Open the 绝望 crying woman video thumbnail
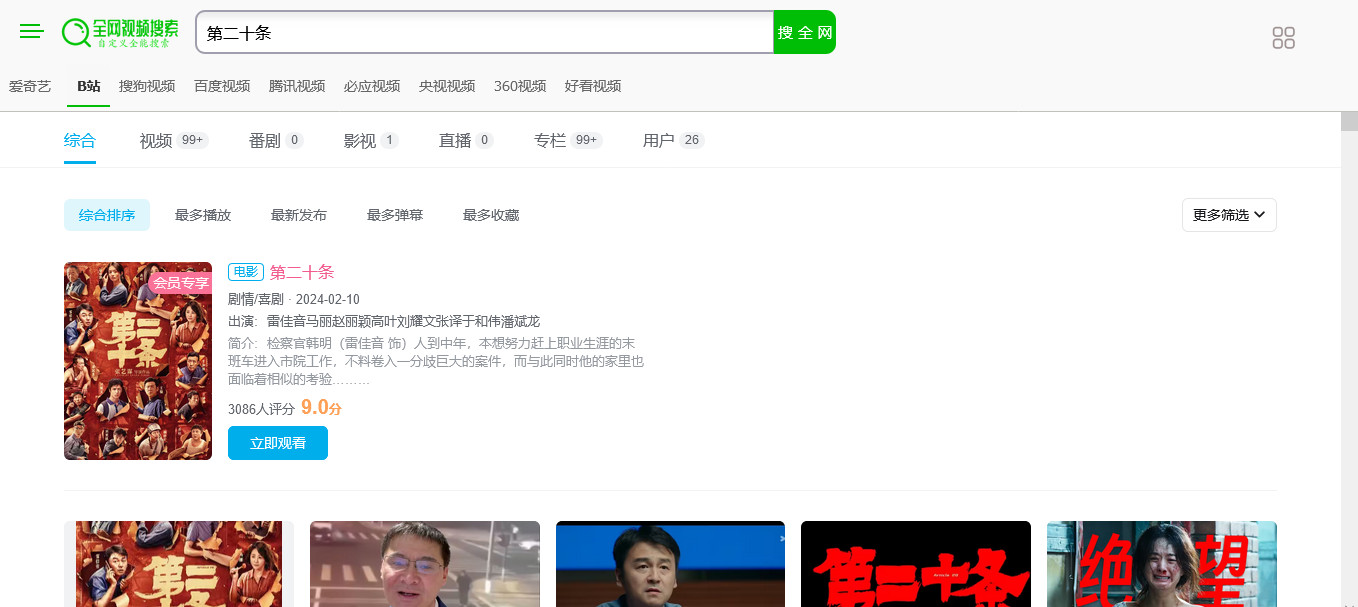This screenshot has height=607, width=1358. point(1162,564)
